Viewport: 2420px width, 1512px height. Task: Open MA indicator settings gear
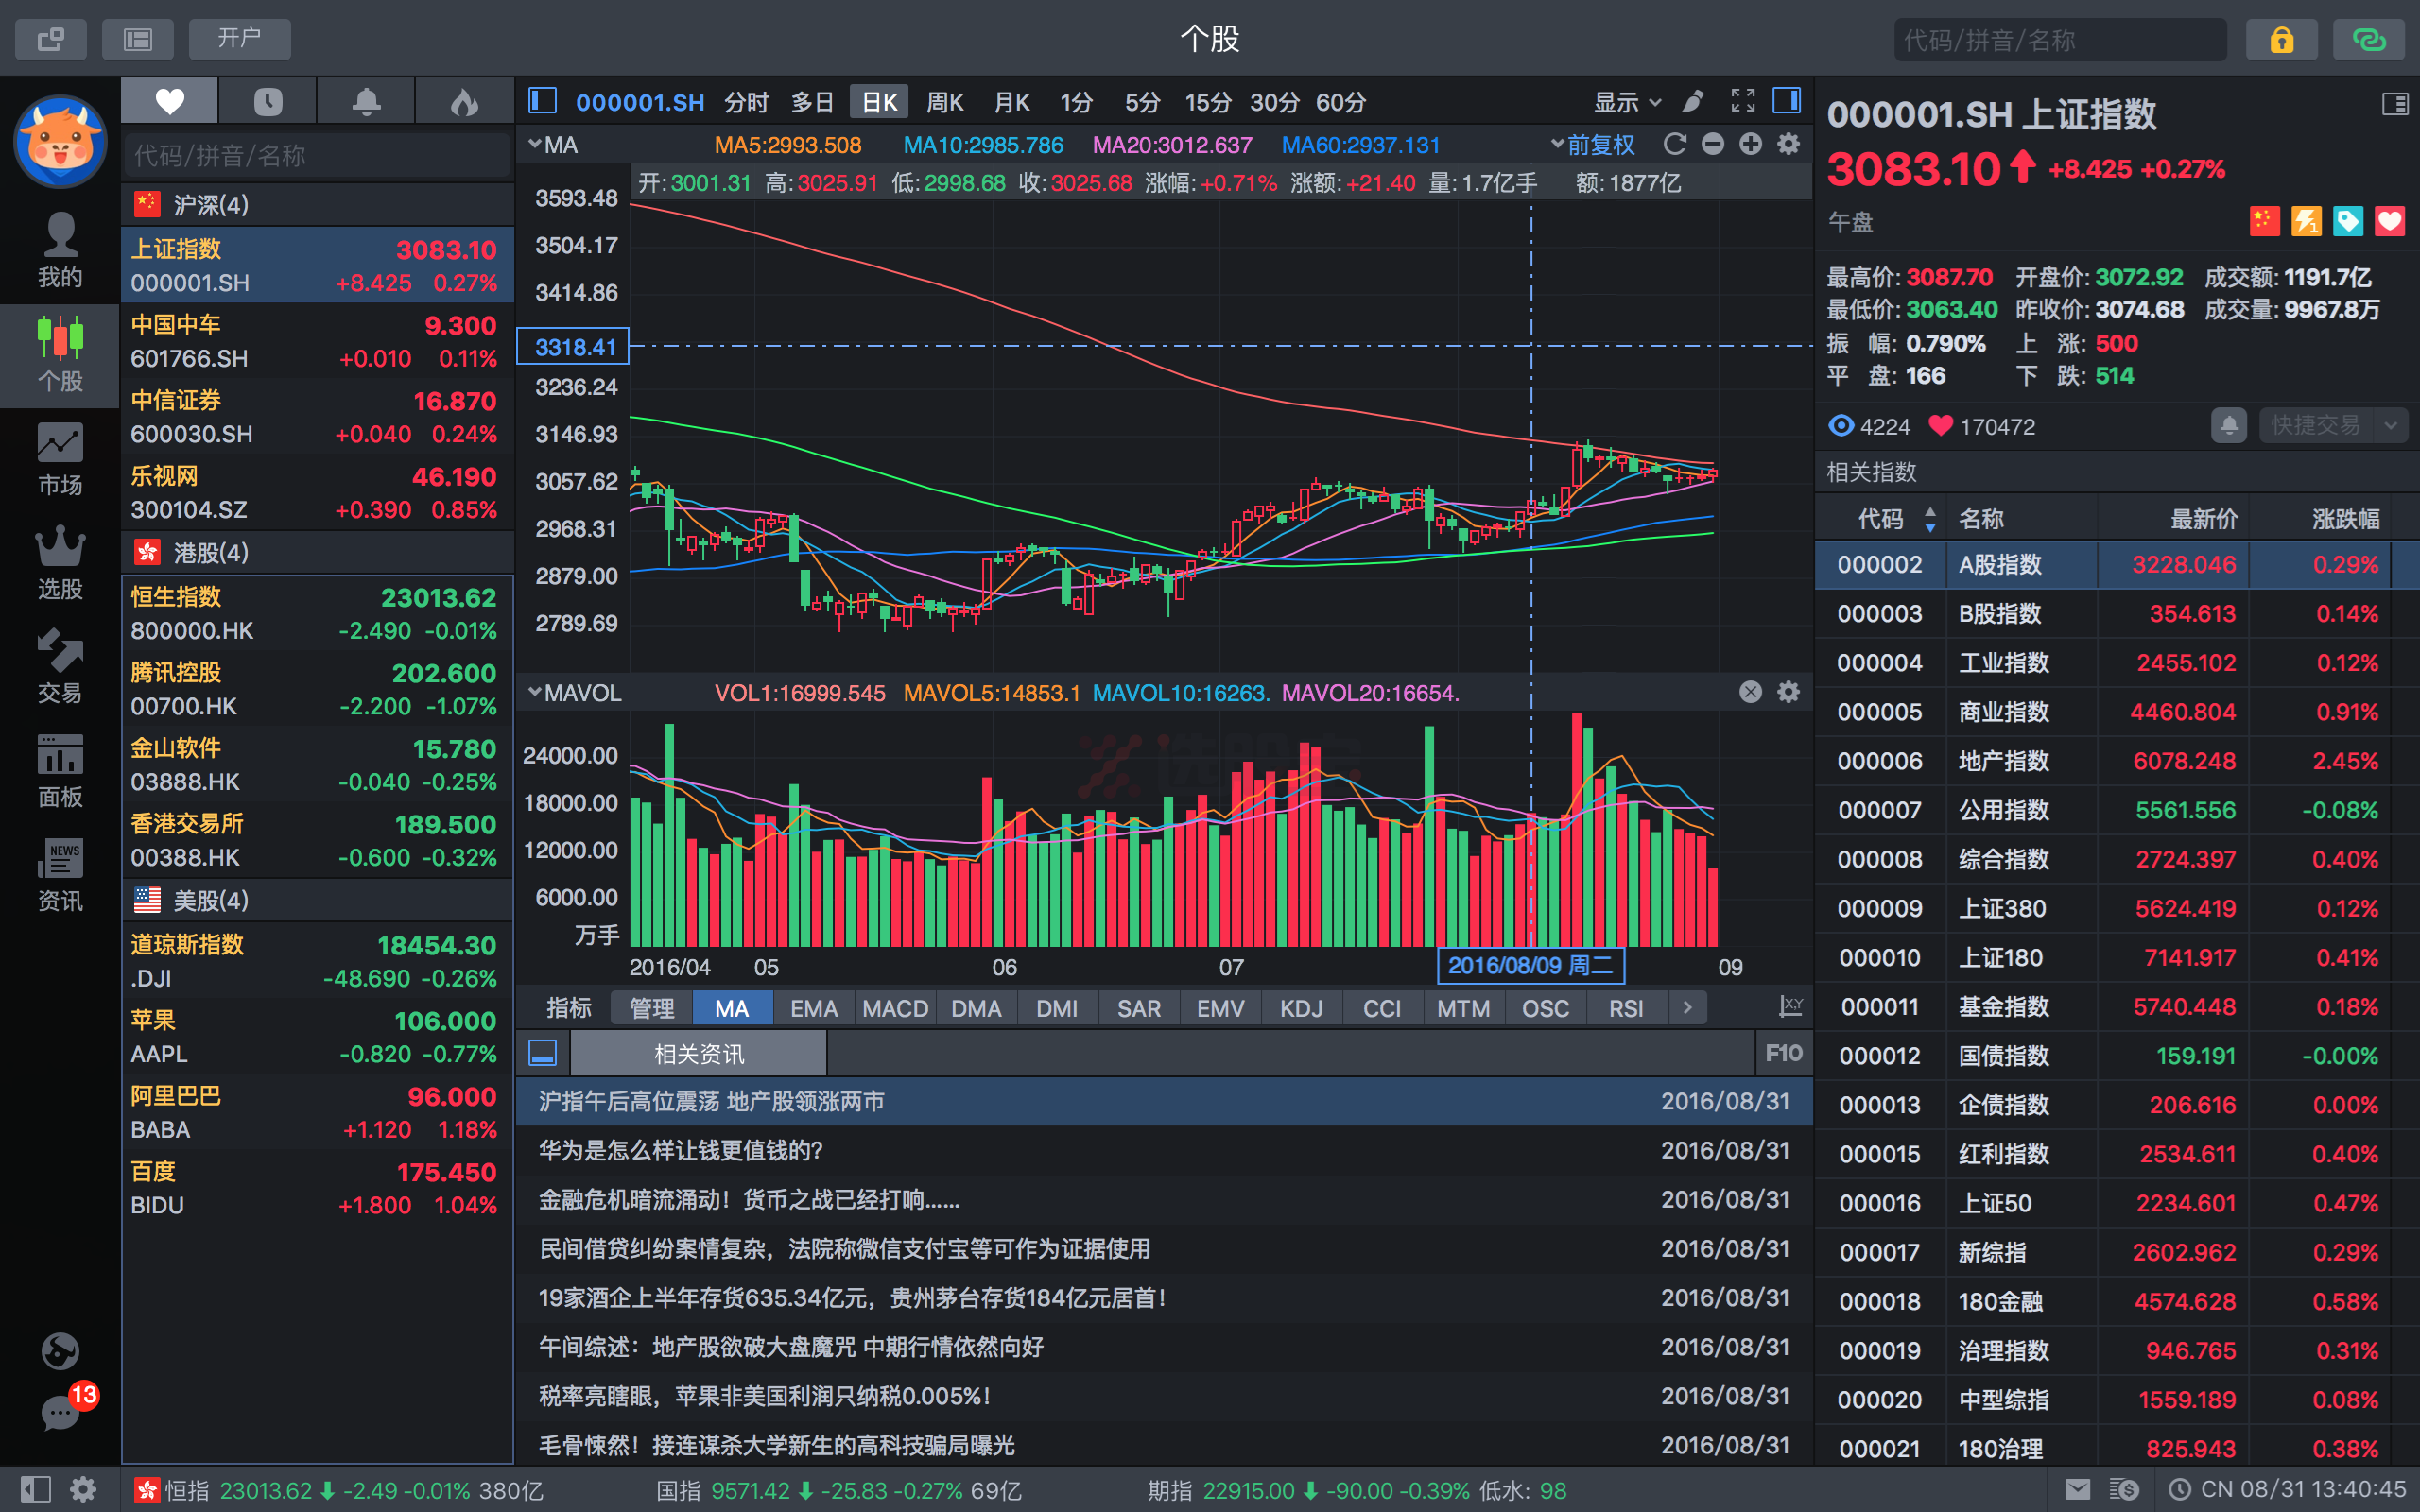coord(1788,144)
